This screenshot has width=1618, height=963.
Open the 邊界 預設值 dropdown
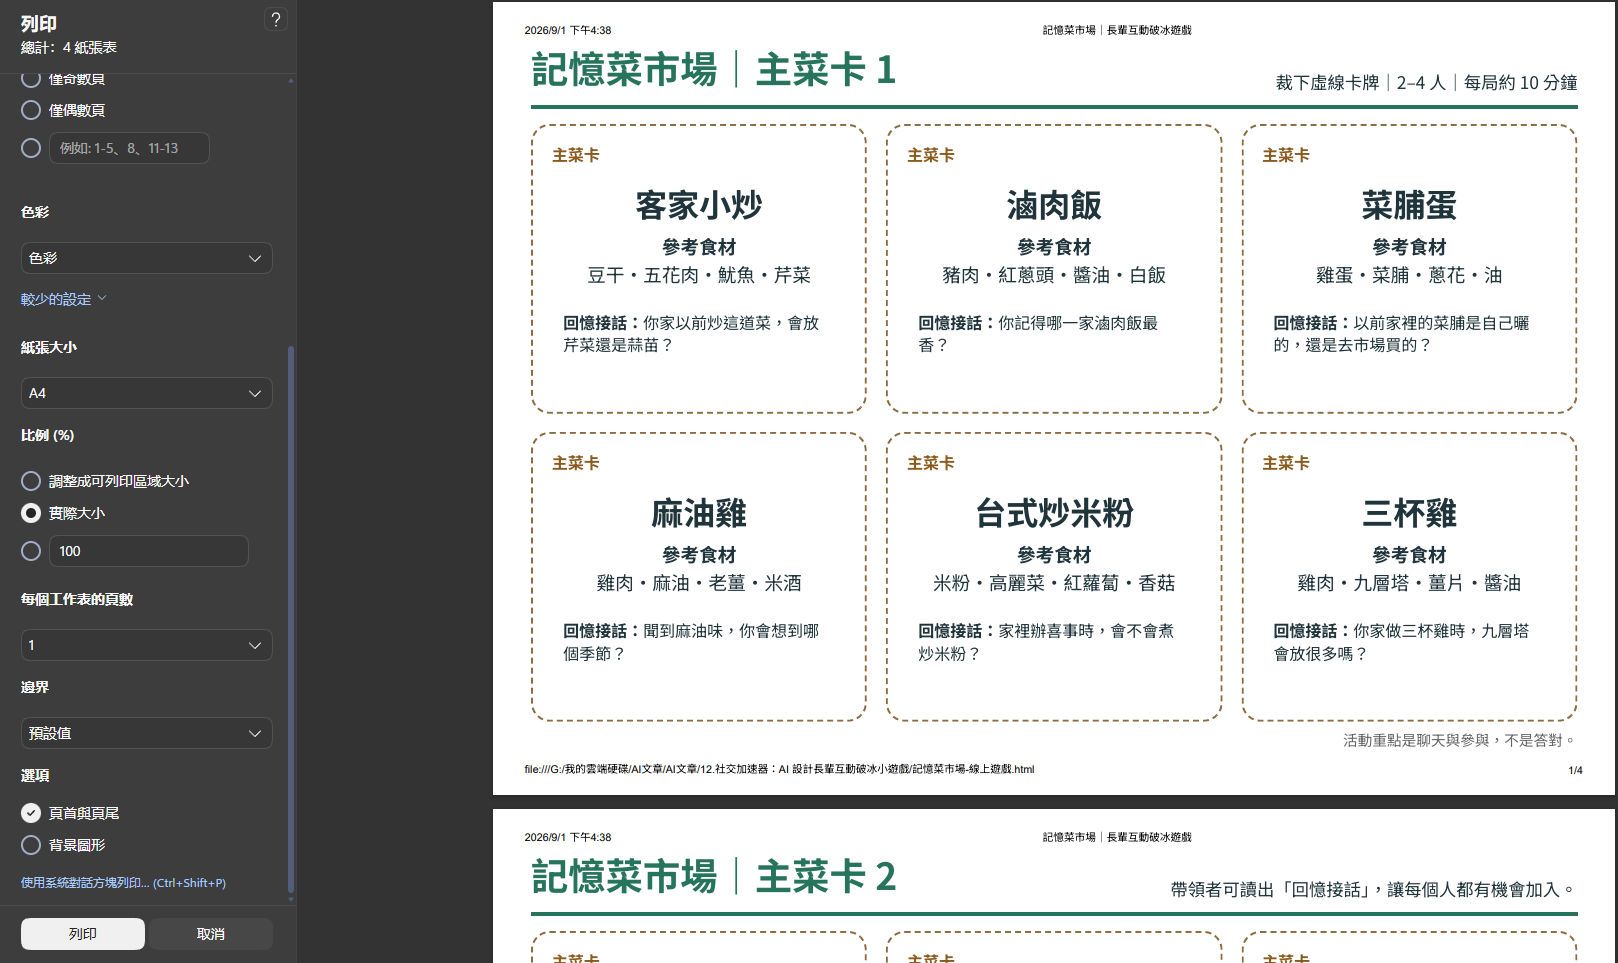(x=146, y=733)
